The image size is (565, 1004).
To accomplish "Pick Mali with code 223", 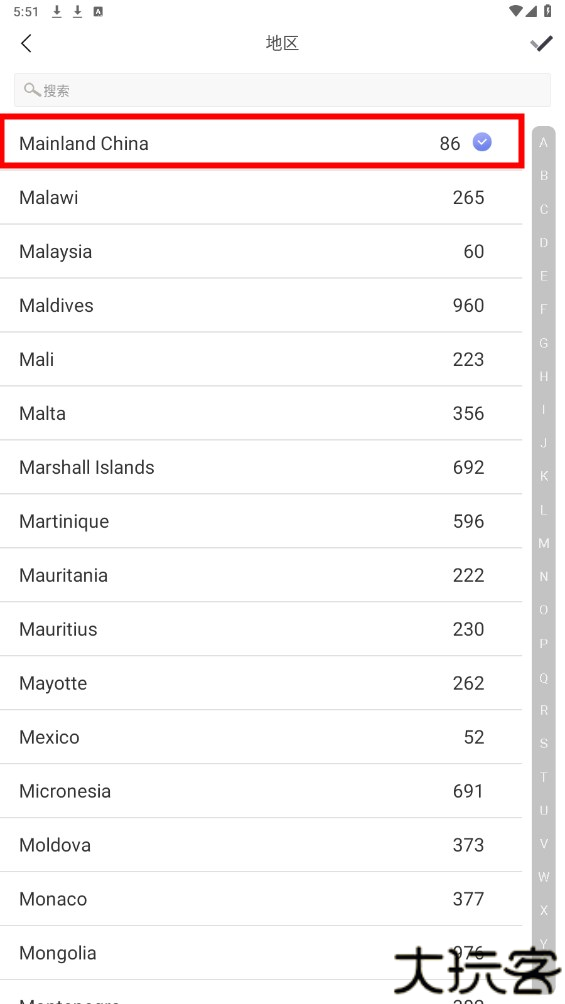I will [261, 359].
